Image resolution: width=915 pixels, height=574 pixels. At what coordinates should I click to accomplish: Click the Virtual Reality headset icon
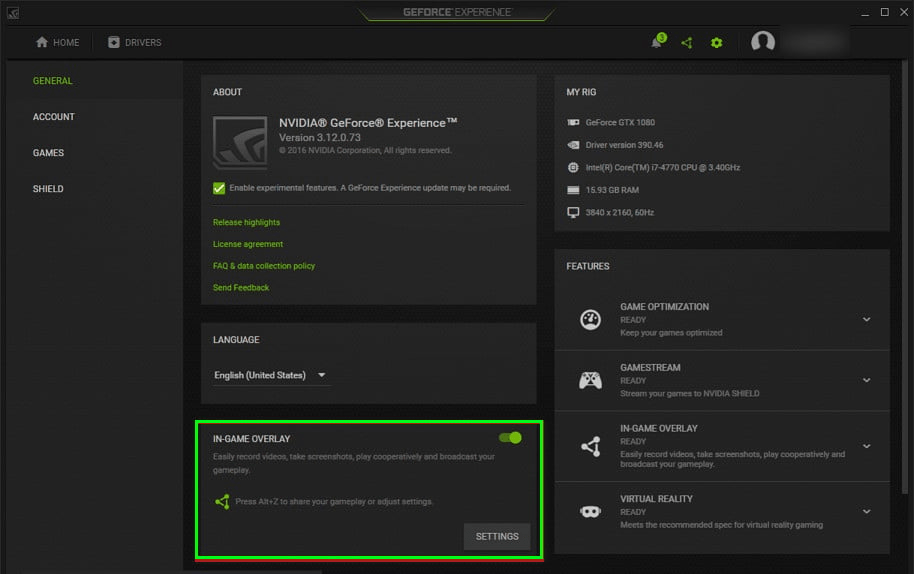(x=590, y=511)
